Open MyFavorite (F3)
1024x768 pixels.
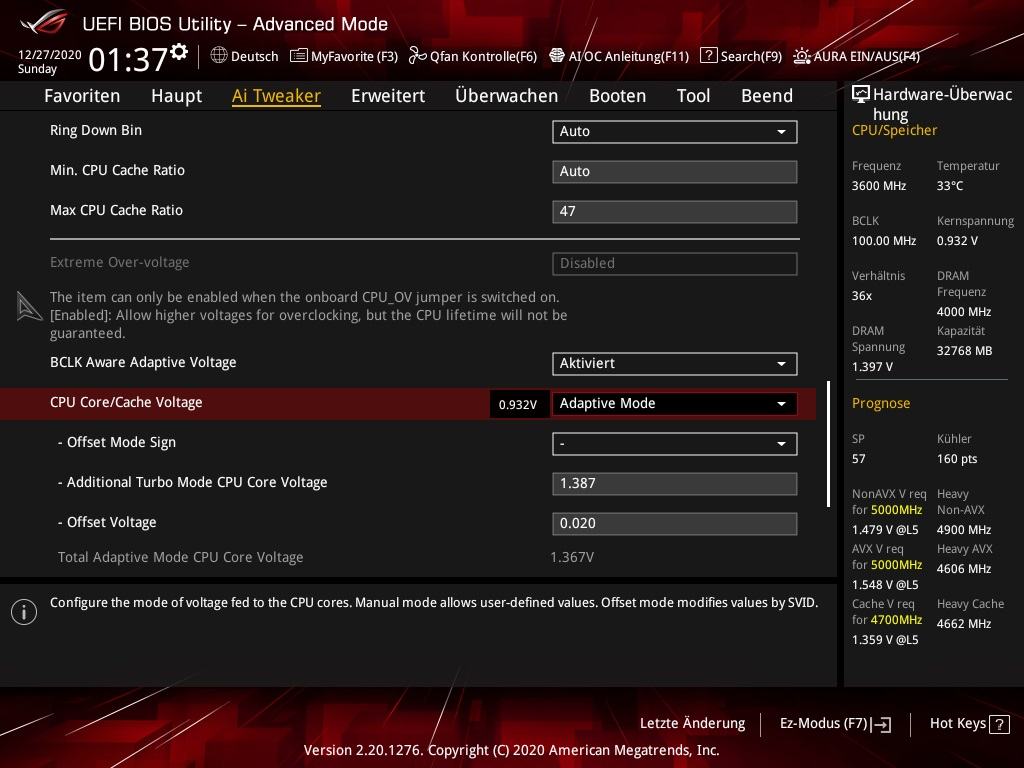(344, 56)
